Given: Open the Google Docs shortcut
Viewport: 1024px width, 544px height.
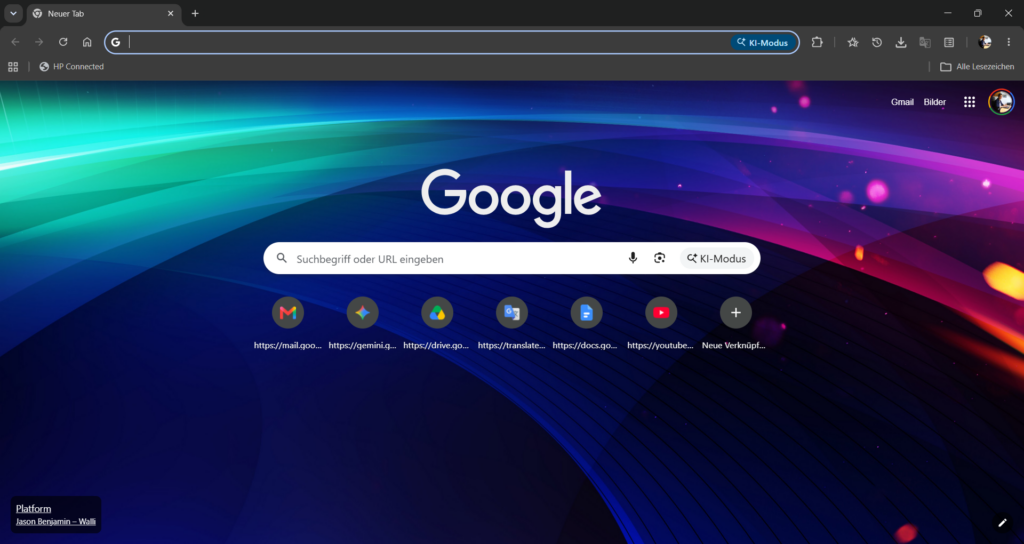Looking at the screenshot, I should coord(586,313).
